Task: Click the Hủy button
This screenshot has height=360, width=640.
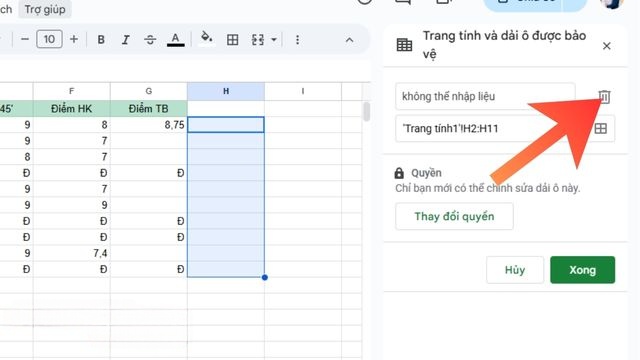Action: click(515, 270)
